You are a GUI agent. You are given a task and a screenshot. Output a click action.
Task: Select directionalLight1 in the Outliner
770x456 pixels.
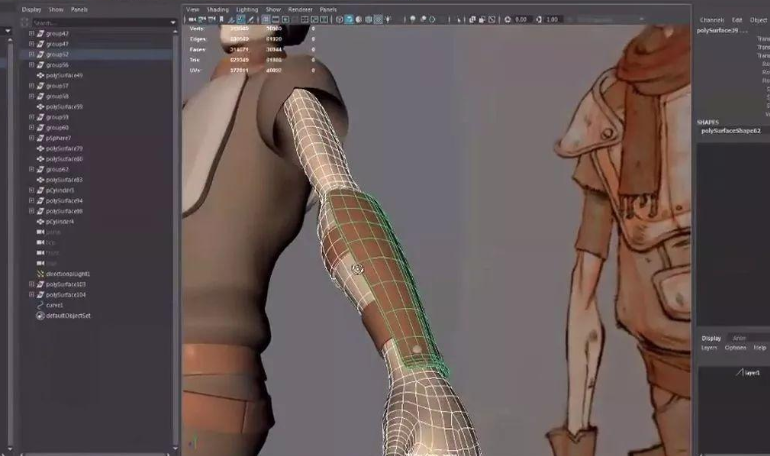[x=68, y=274]
